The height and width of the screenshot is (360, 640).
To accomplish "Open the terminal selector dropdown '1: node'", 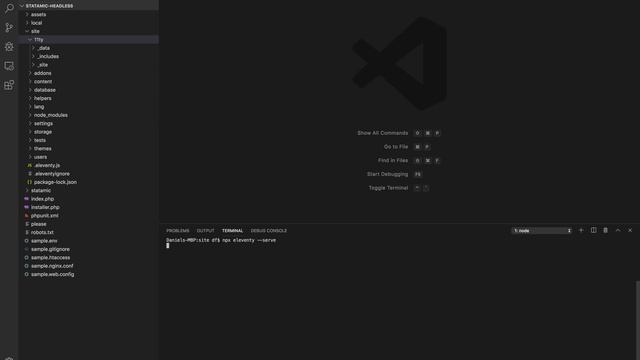I will (542, 231).
